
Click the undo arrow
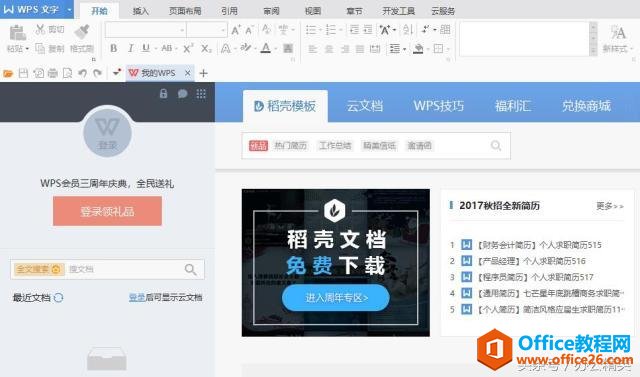tap(82, 73)
